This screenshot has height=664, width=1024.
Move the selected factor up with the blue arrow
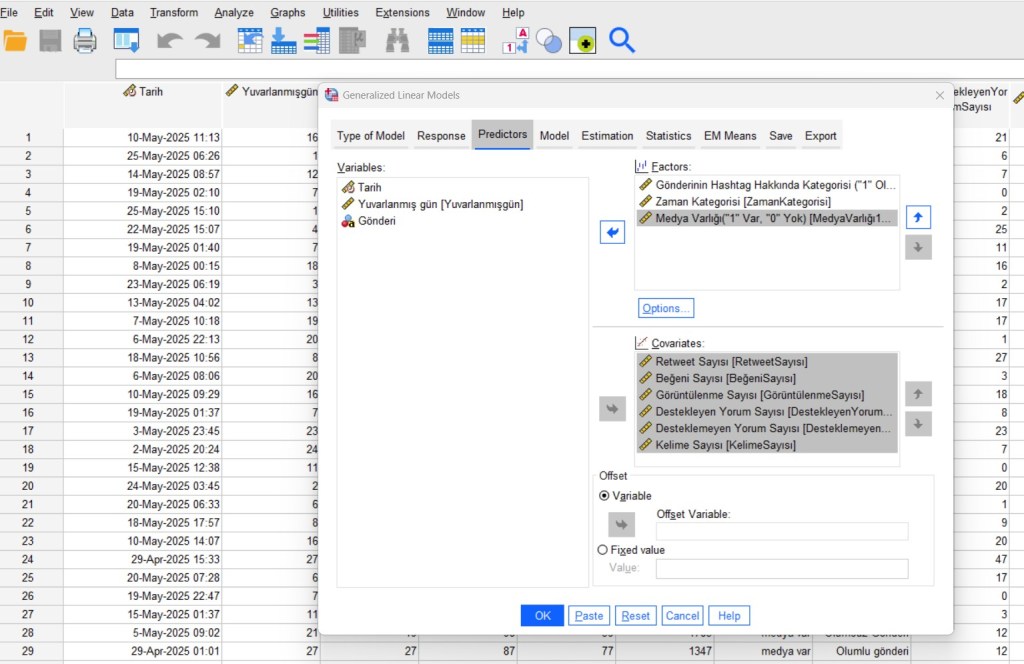918,216
